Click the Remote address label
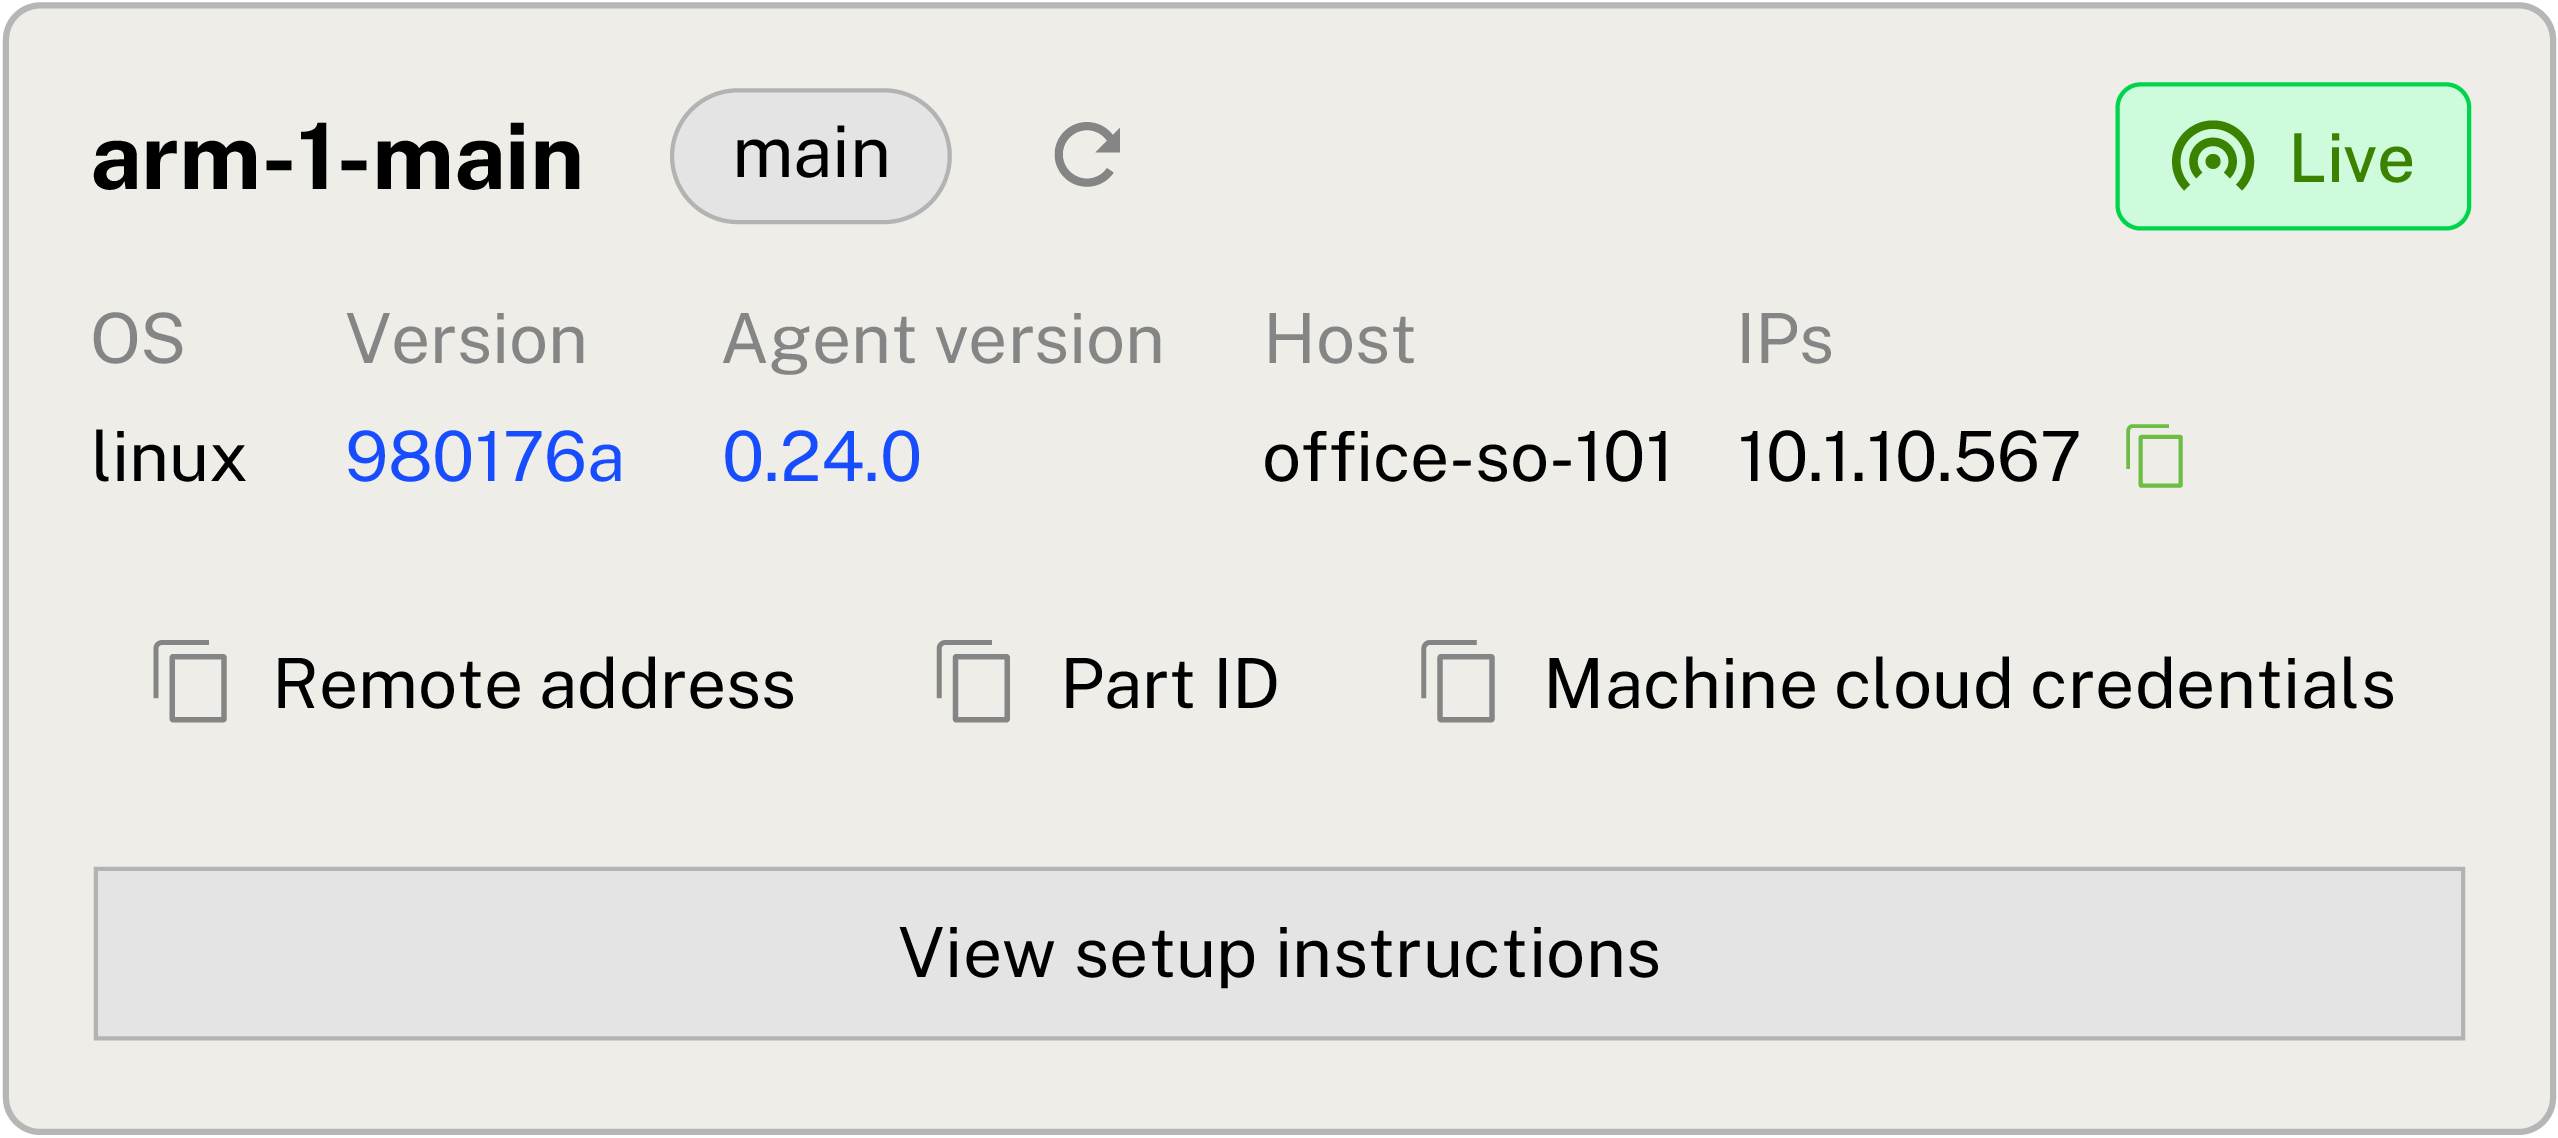Viewport: 2558px width, 1138px height. pos(534,685)
